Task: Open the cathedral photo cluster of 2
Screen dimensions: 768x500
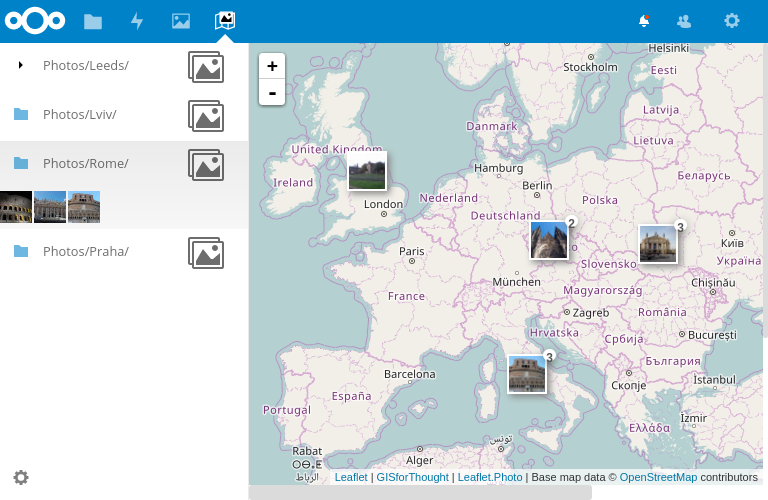Action: 549,240
